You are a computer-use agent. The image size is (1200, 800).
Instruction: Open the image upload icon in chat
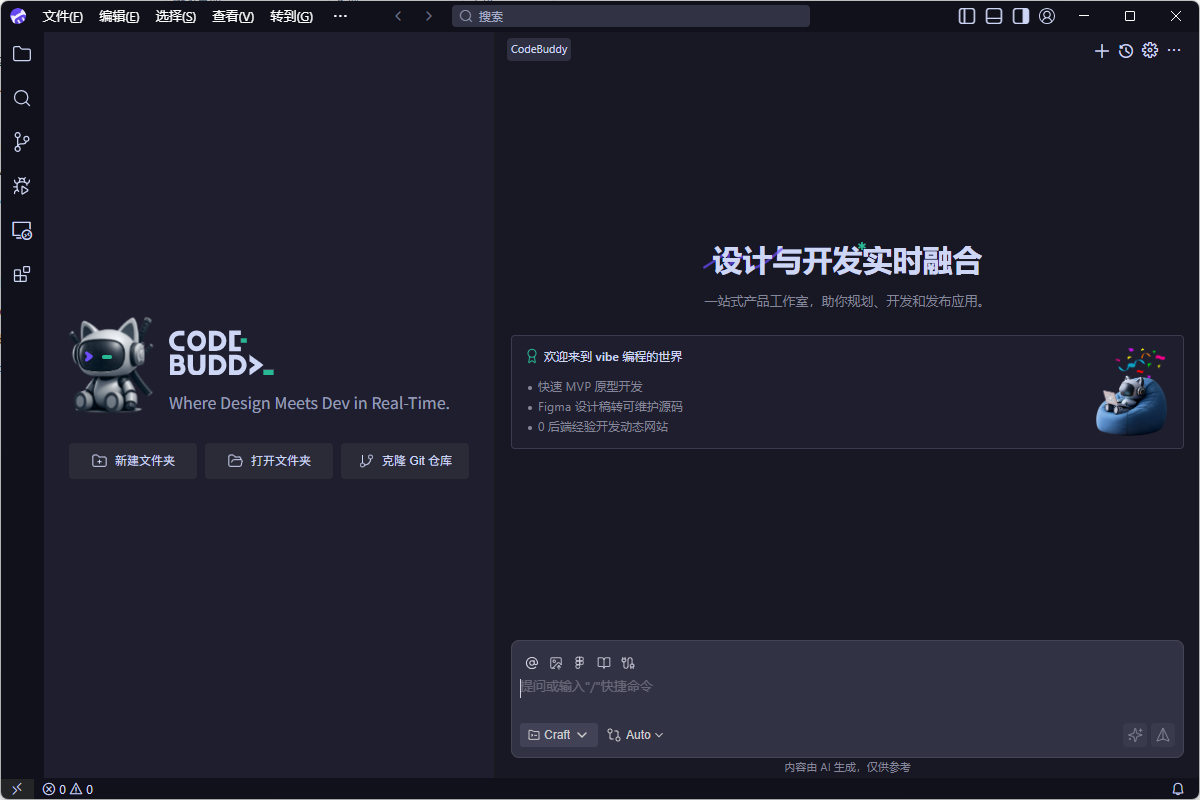click(555, 662)
